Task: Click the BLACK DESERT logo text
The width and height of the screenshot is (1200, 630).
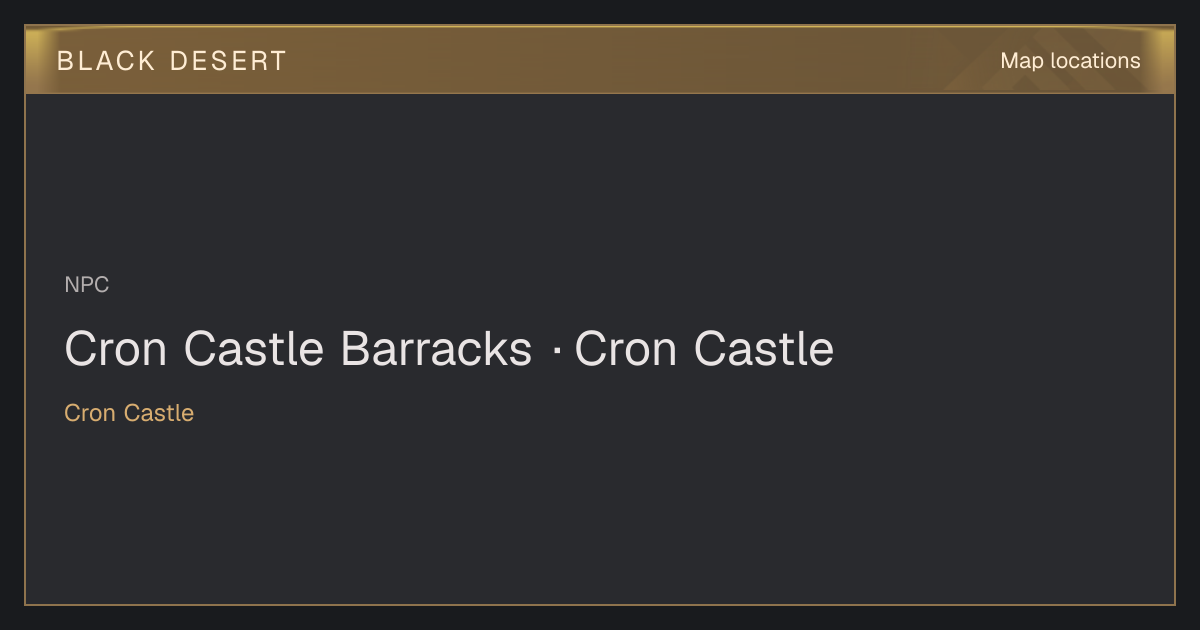Action: click(172, 61)
